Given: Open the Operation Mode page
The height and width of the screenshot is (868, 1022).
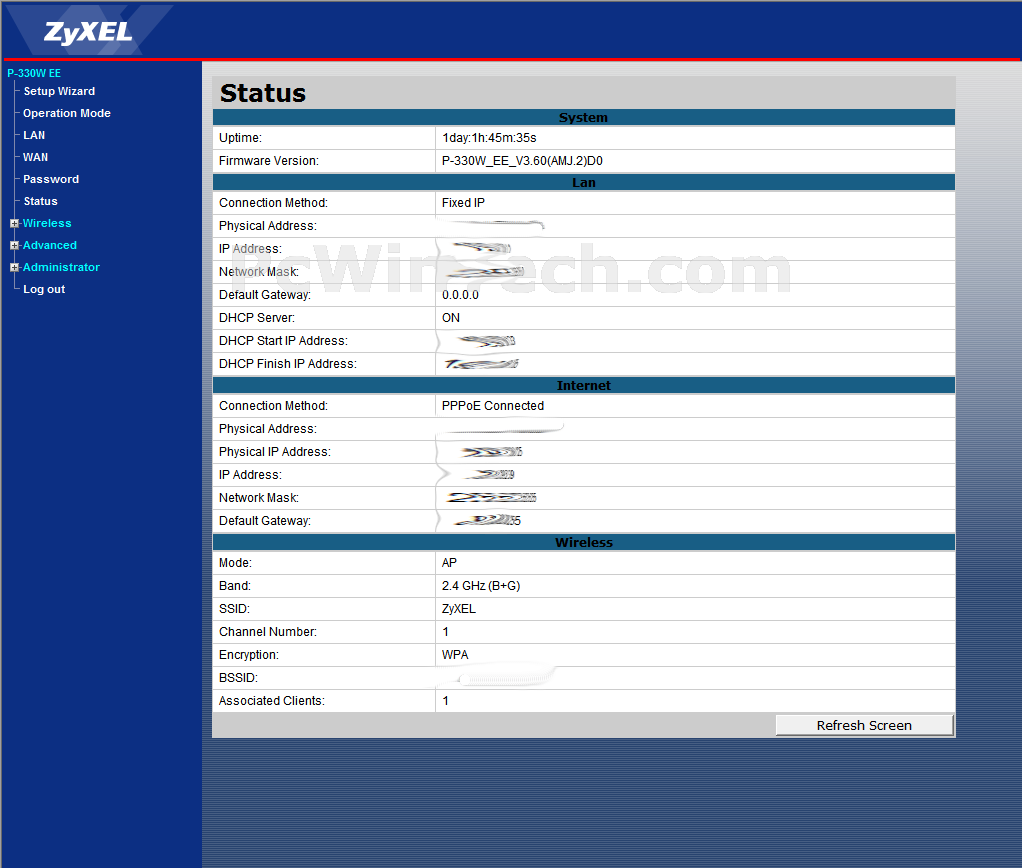Looking at the screenshot, I should click(66, 113).
